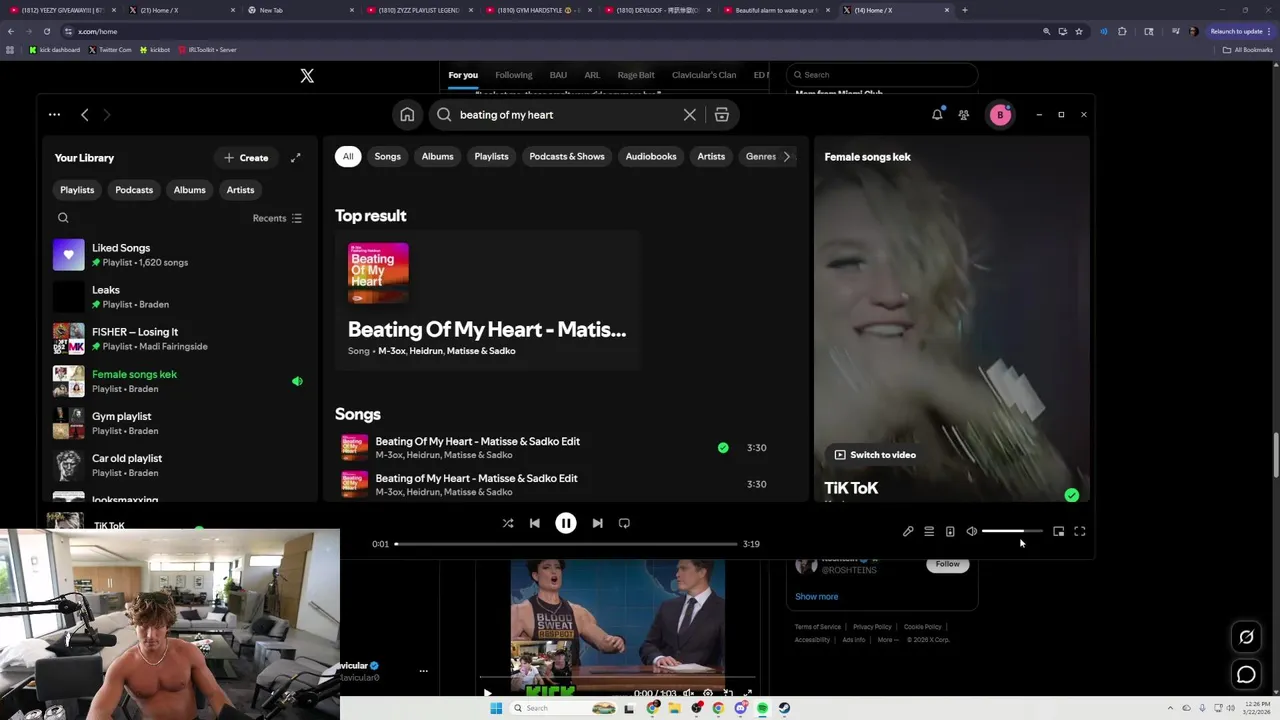
Task: Search in Your Library magnifier icon
Action: tap(63, 218)
